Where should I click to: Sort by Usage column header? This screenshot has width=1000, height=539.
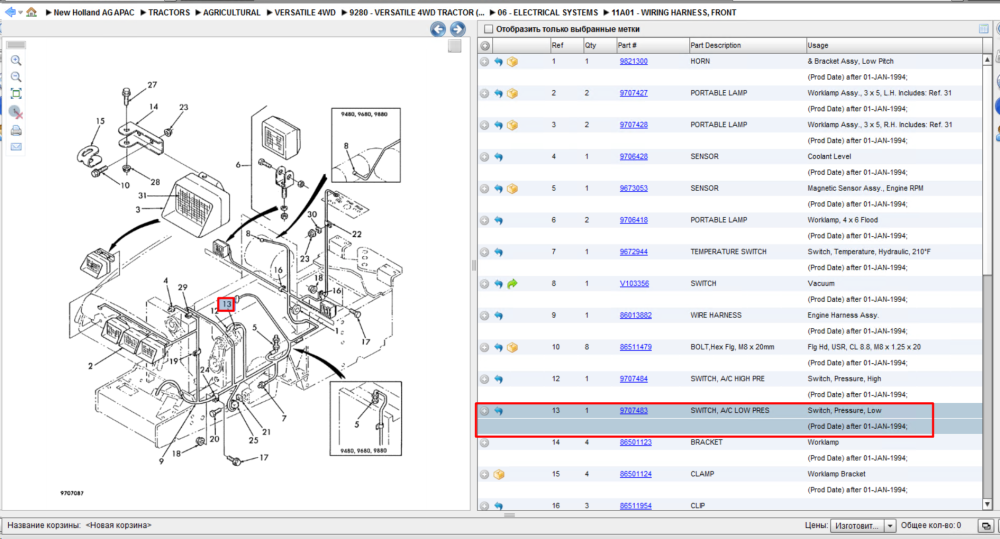894,45
